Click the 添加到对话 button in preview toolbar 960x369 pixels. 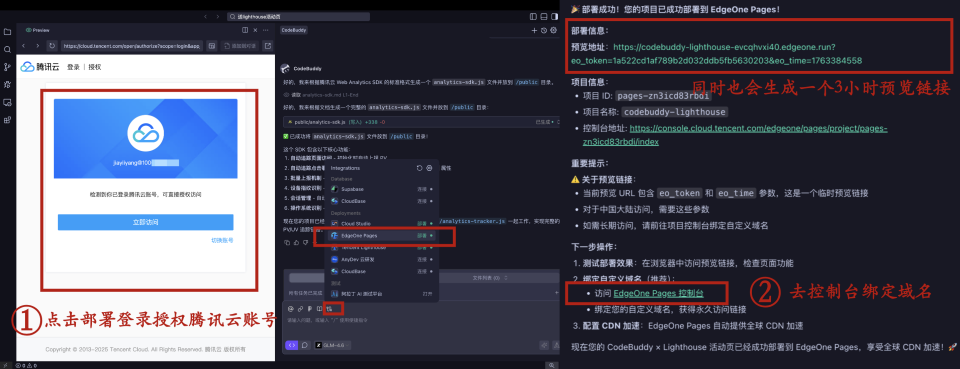click(x=239, y=46)
